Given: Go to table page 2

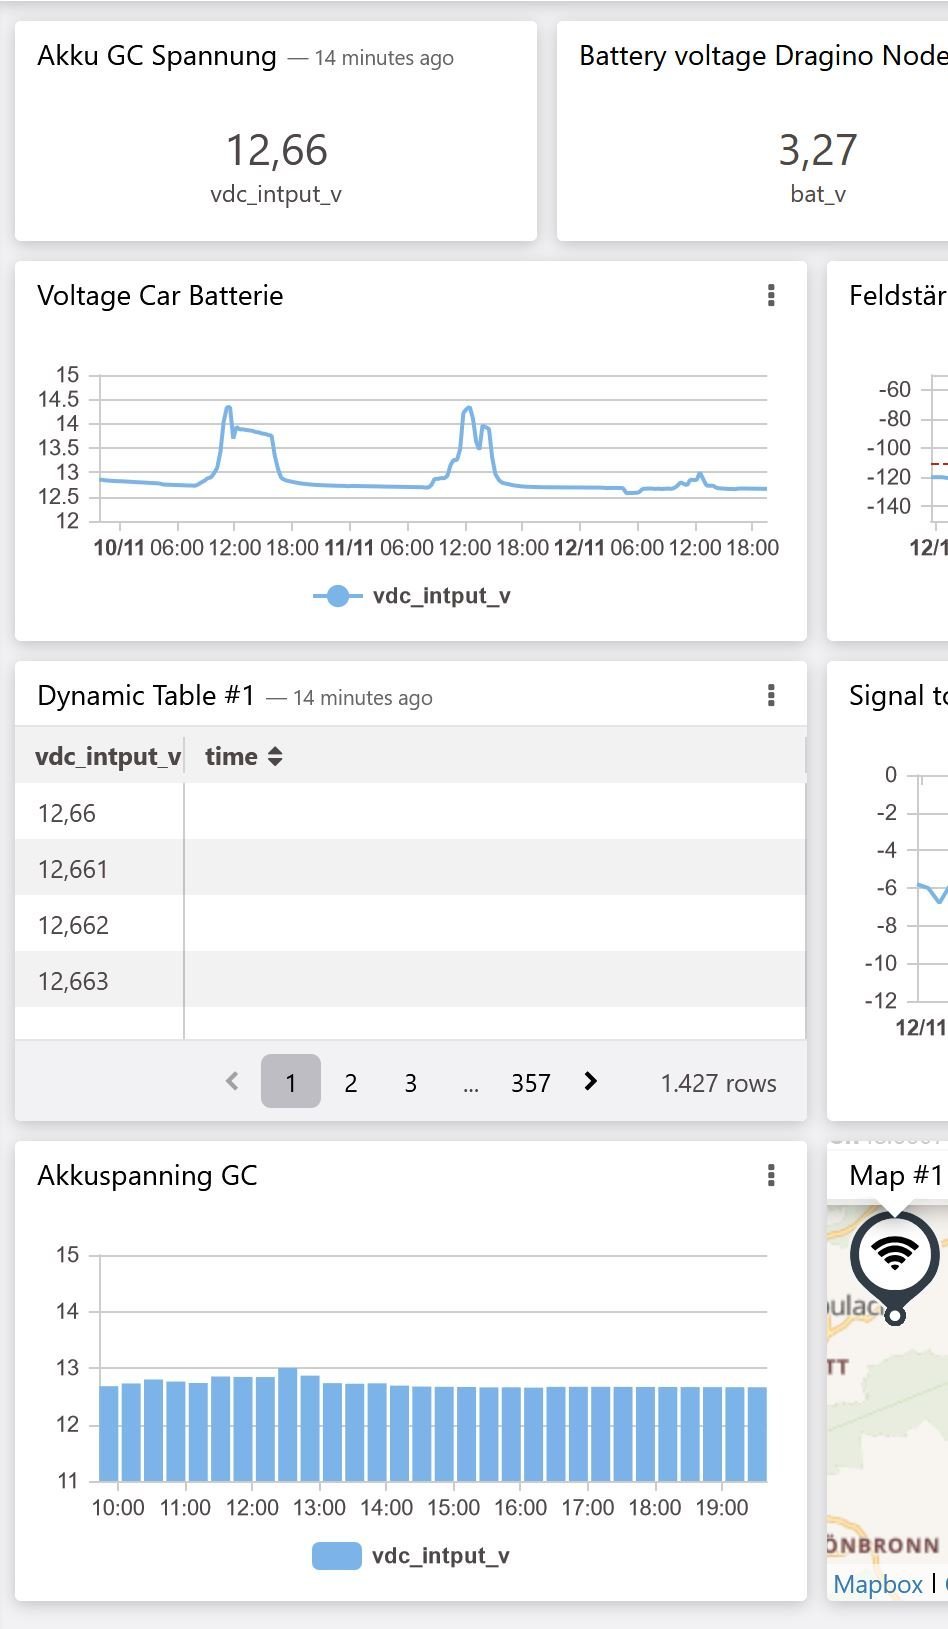Looking at the screenshot, I should [351, 1082].
